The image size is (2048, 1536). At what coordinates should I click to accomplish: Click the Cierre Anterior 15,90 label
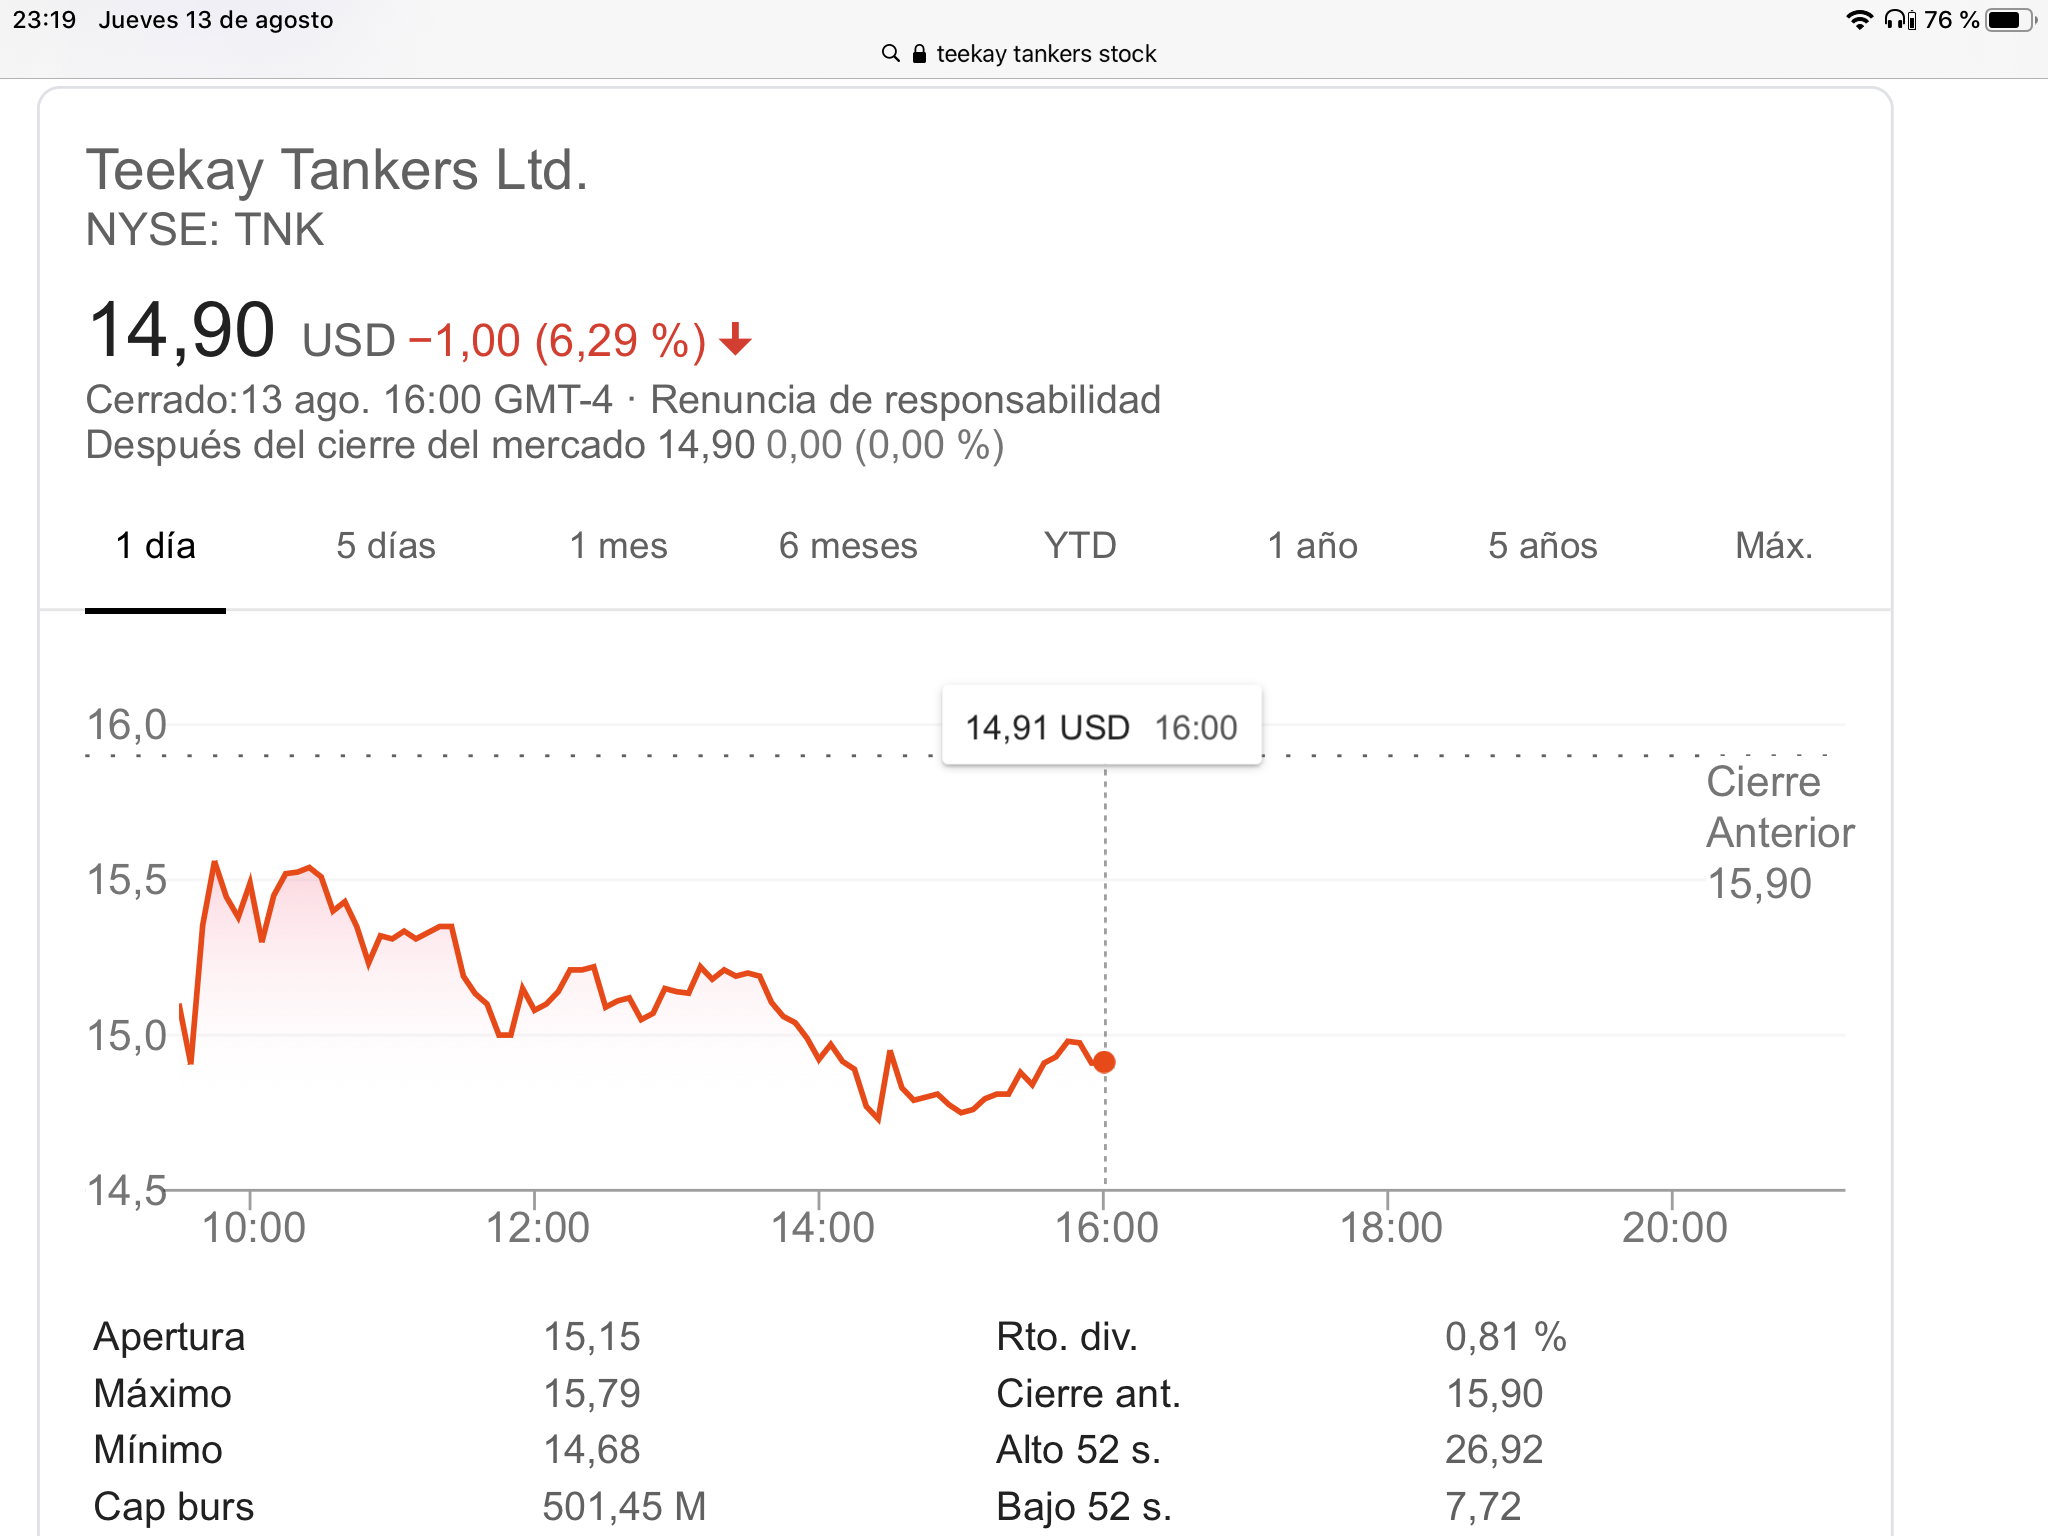pyautogui.click(x=1778, y=833)
